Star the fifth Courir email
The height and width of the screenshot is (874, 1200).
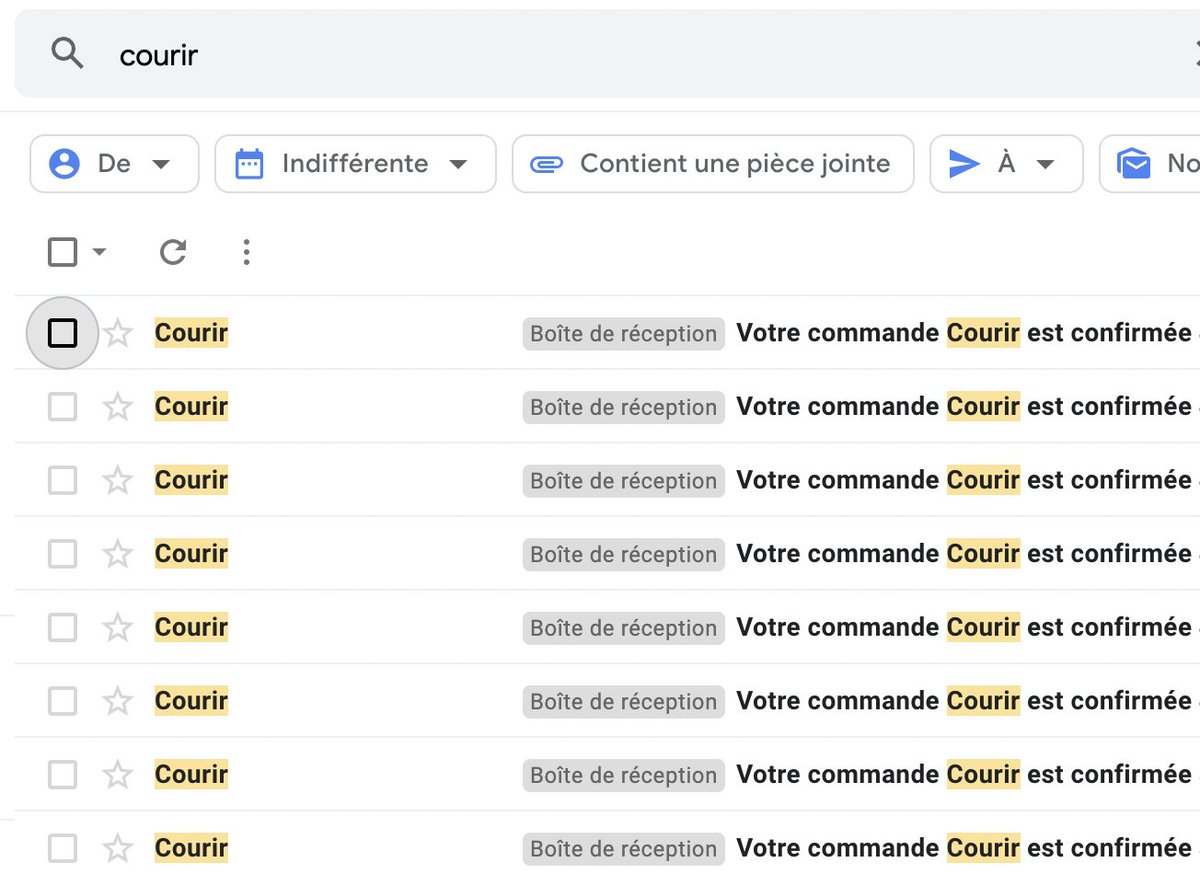(118, 628)
